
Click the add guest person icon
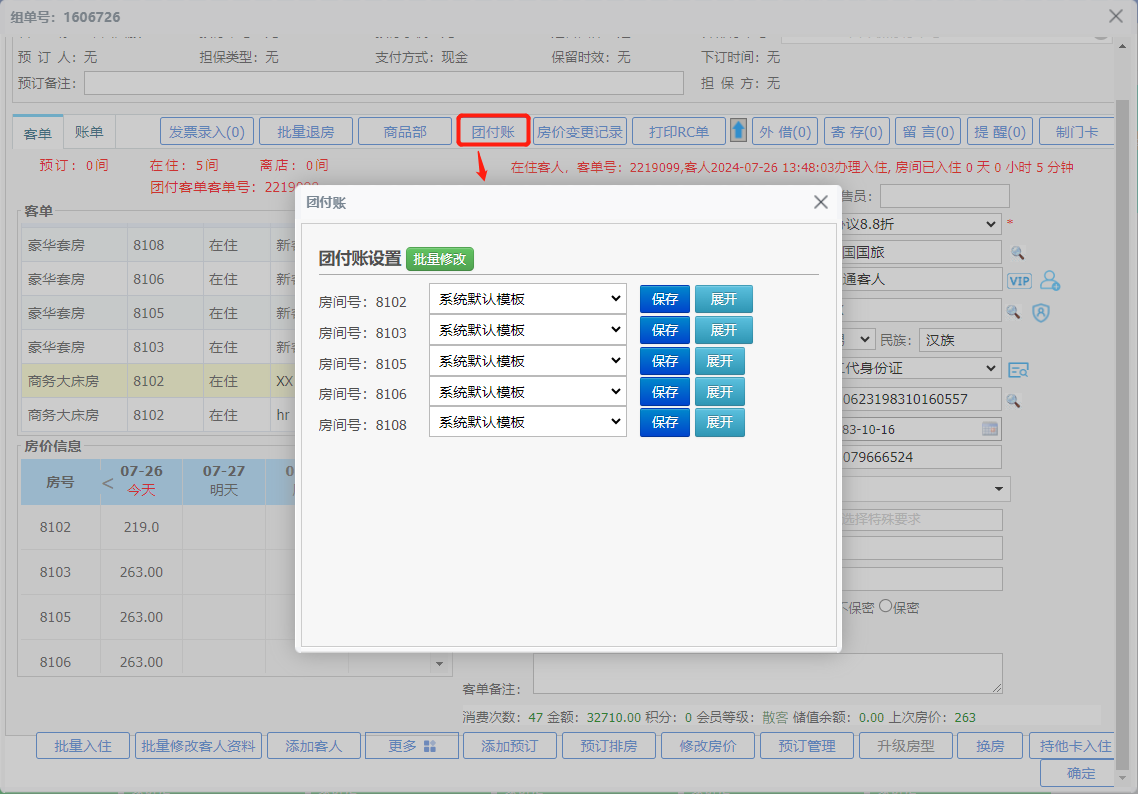(1049, 280)
